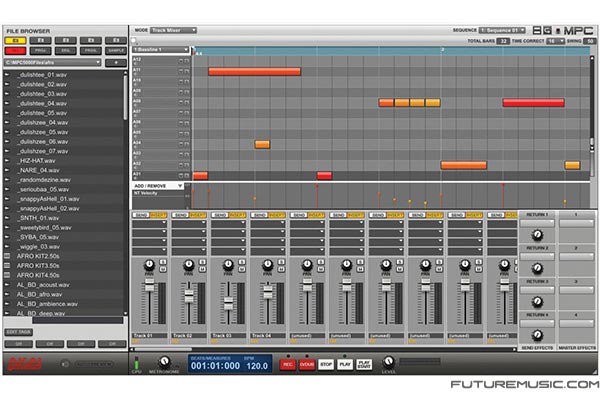Select the long red note on pad A11

(x=254, y=71)
